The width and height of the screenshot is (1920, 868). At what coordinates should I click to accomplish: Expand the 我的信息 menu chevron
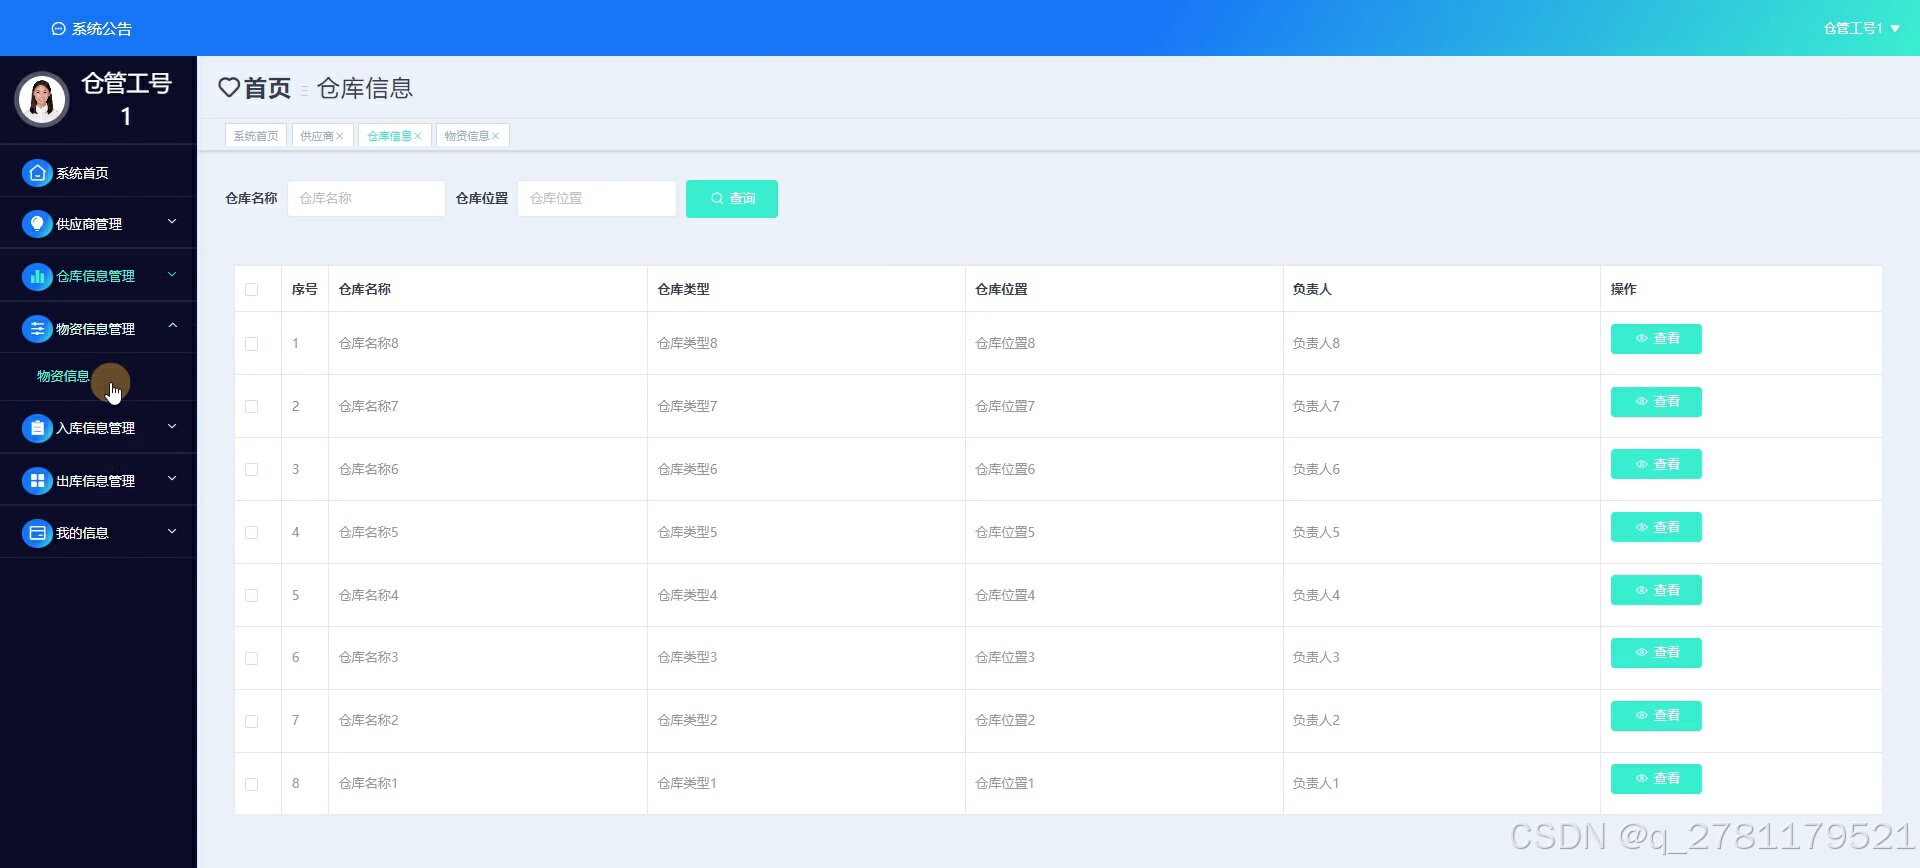[172, 531]
